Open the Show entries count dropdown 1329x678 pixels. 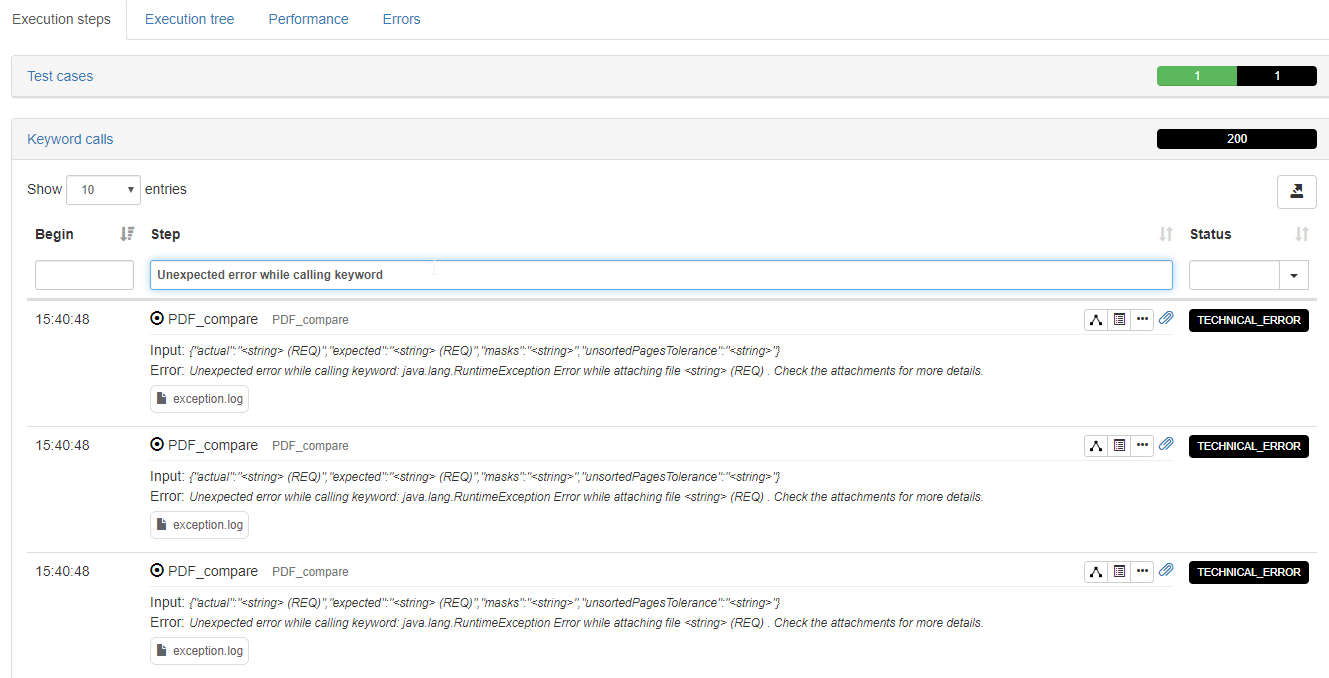[x=103, y=189]
